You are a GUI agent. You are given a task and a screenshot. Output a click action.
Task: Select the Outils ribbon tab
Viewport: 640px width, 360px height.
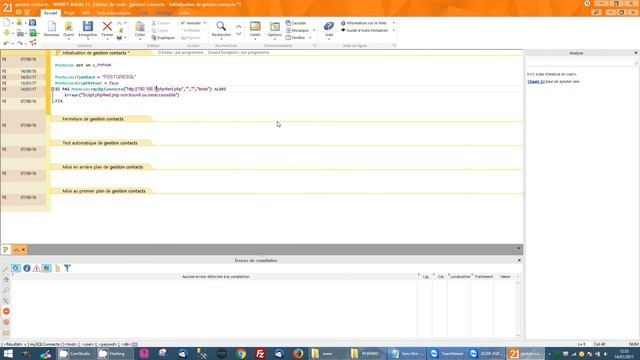pos(184,13)
